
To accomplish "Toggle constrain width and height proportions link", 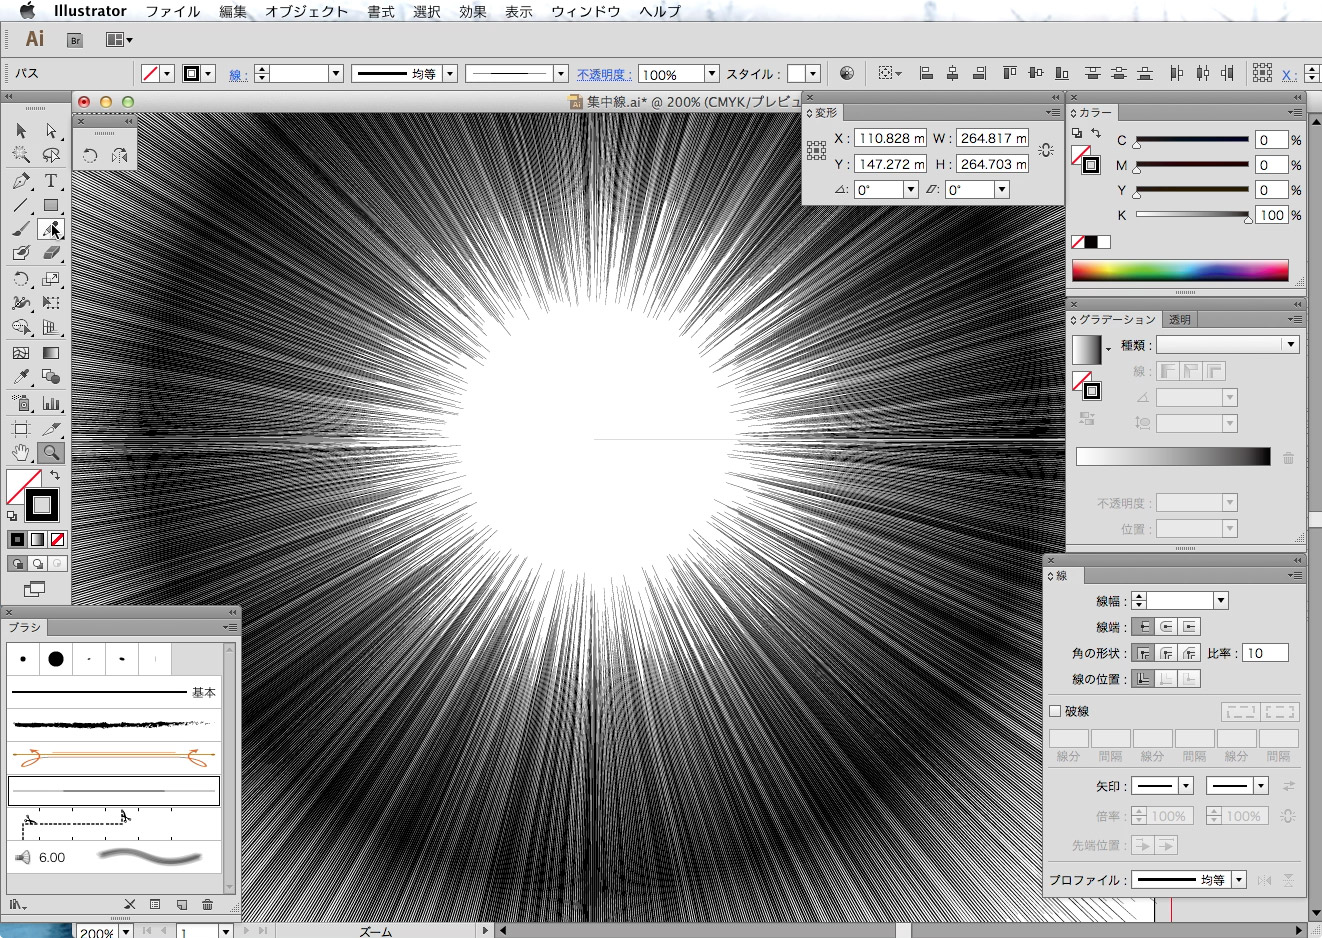I will (x=1046, y=151).
